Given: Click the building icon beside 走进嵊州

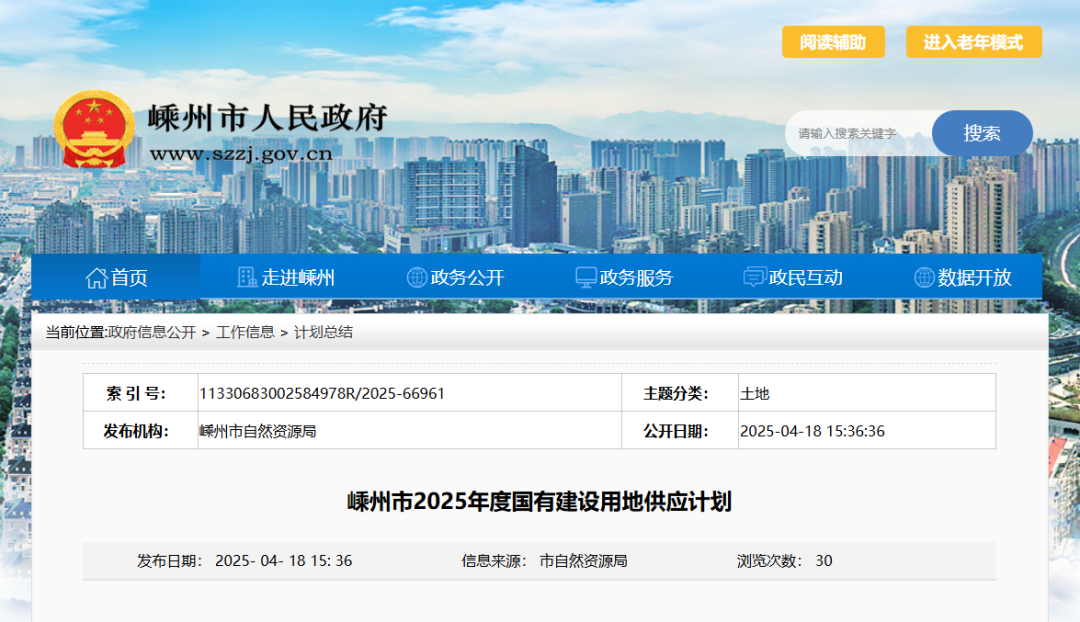Looking at the screenshot, I should (247, 278).
